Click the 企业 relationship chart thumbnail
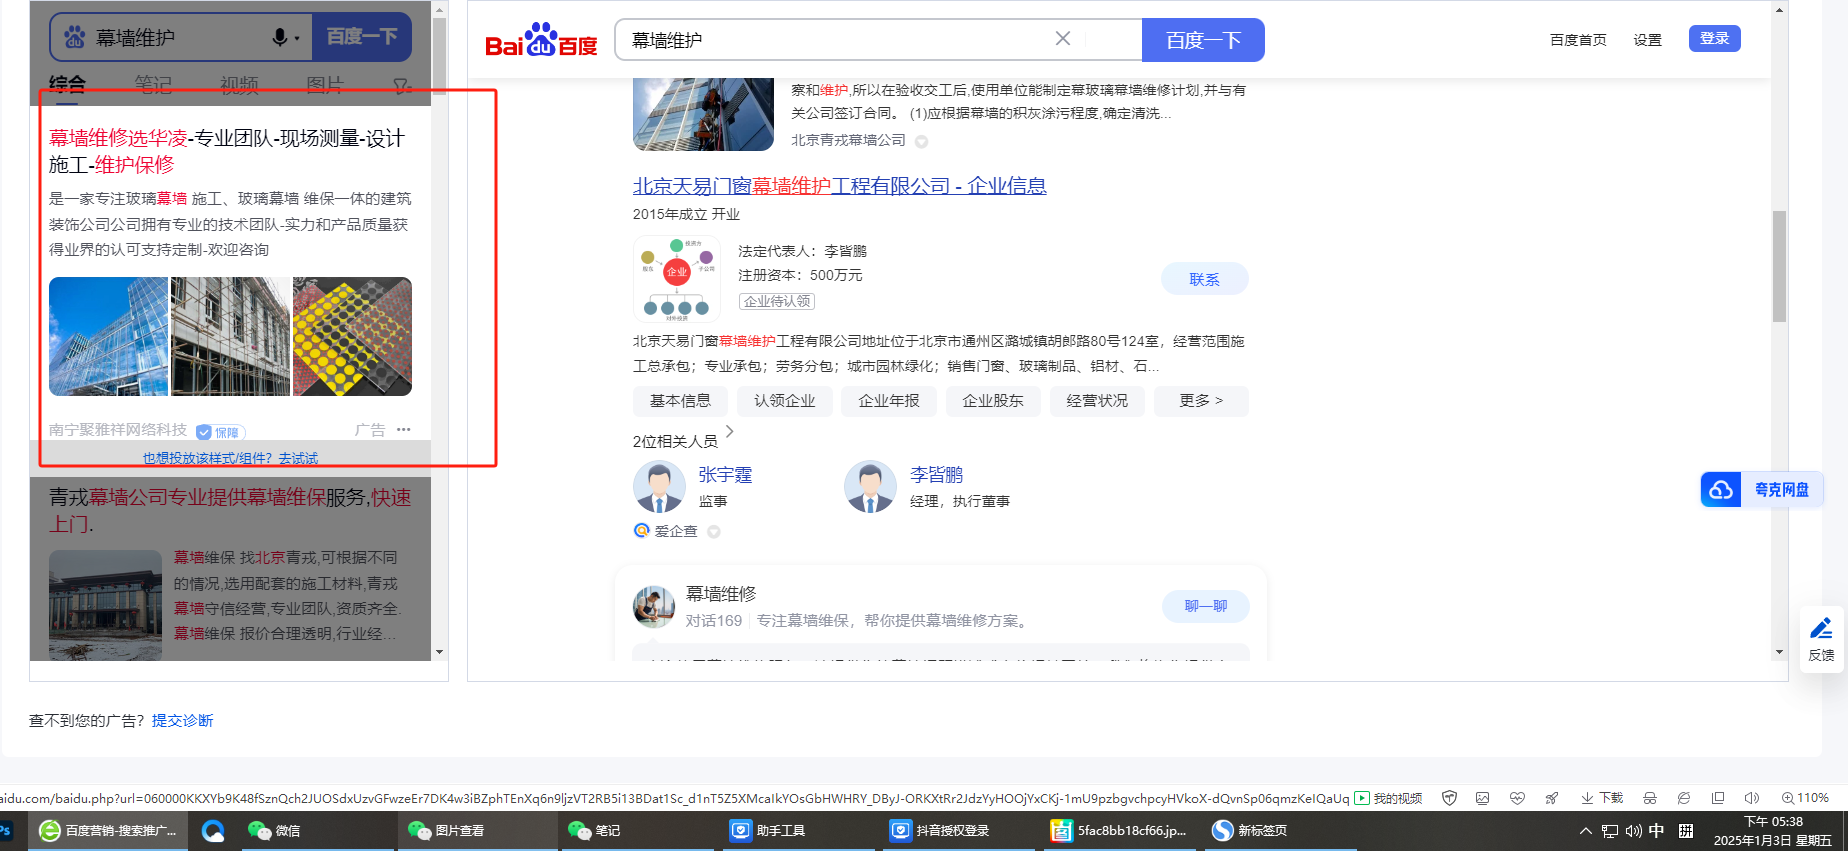1848x851 pixels. (x=677, y=279)
